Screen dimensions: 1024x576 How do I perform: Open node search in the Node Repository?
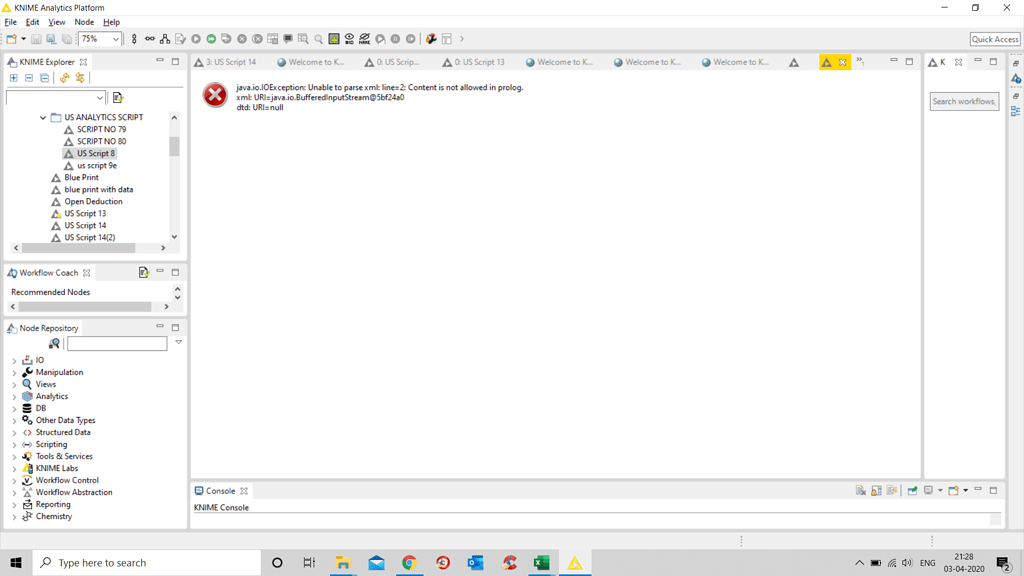click(x=55, y=343)
